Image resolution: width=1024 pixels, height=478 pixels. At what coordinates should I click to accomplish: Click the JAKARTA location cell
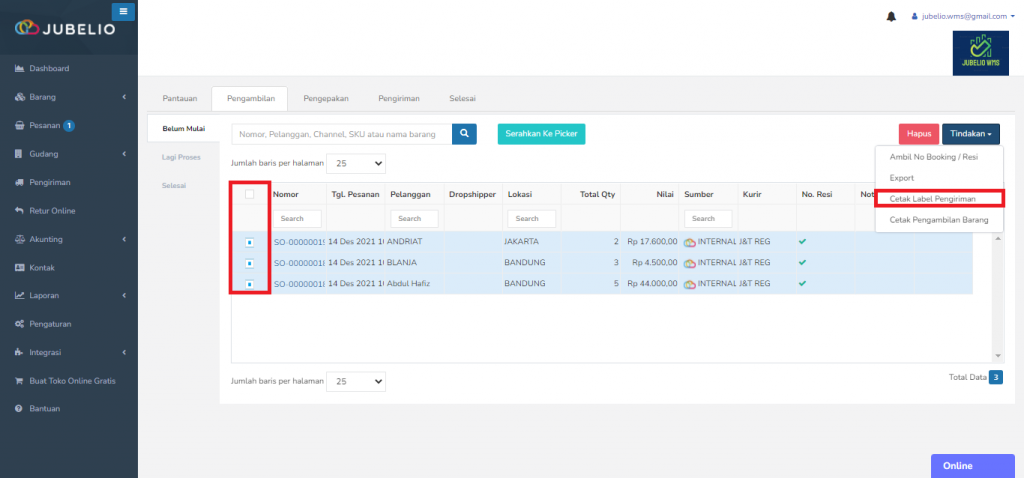coord(521,242)
